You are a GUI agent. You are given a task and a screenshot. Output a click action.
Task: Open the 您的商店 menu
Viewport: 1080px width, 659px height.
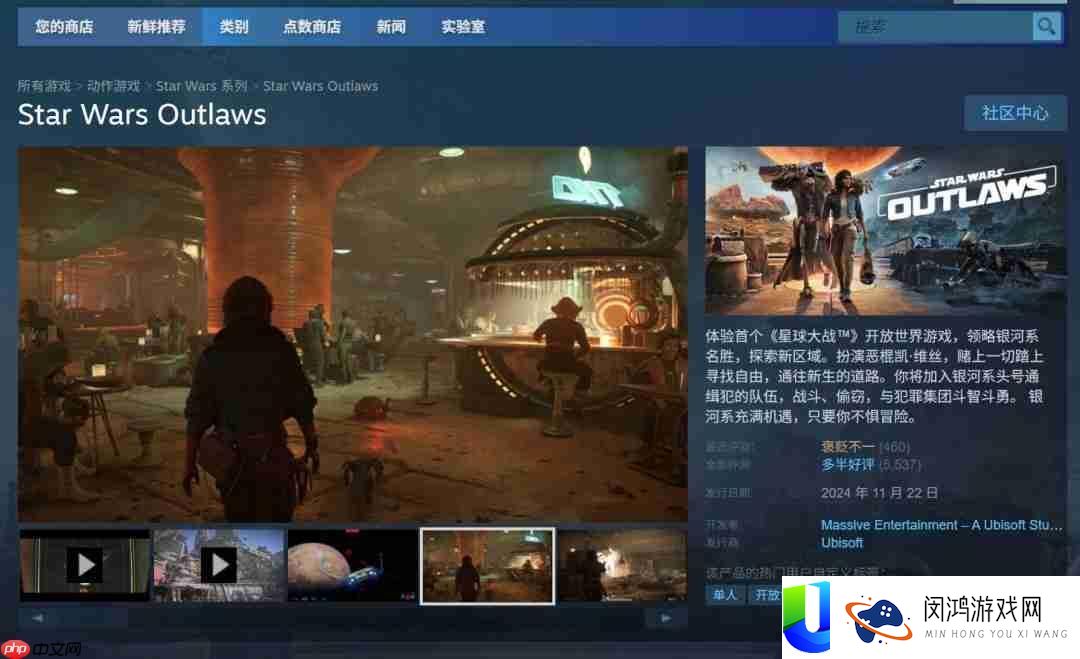64,27
